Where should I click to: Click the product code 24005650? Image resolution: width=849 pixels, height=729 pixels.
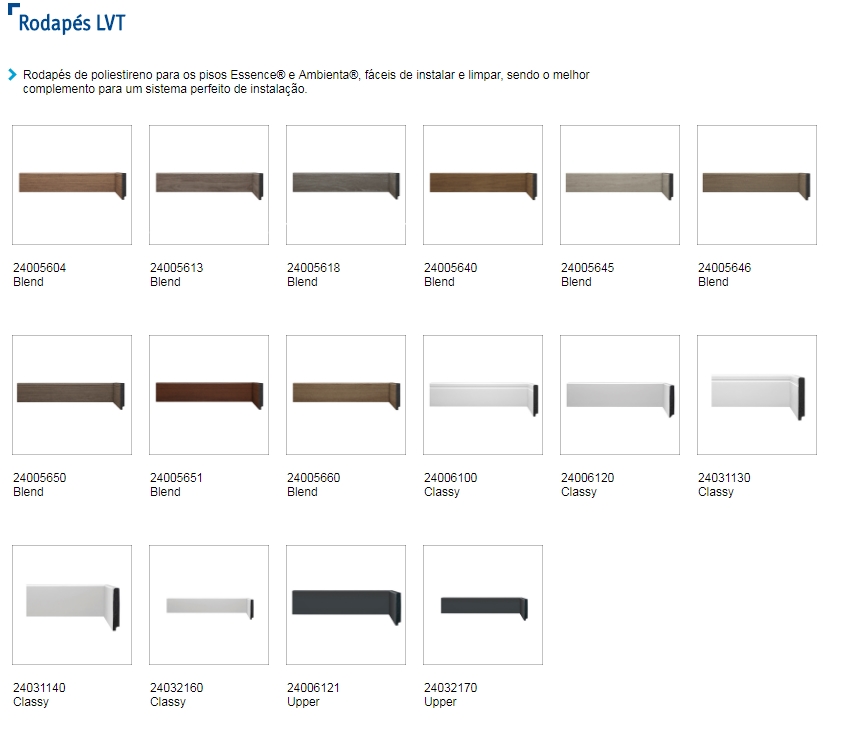[40, 478]
